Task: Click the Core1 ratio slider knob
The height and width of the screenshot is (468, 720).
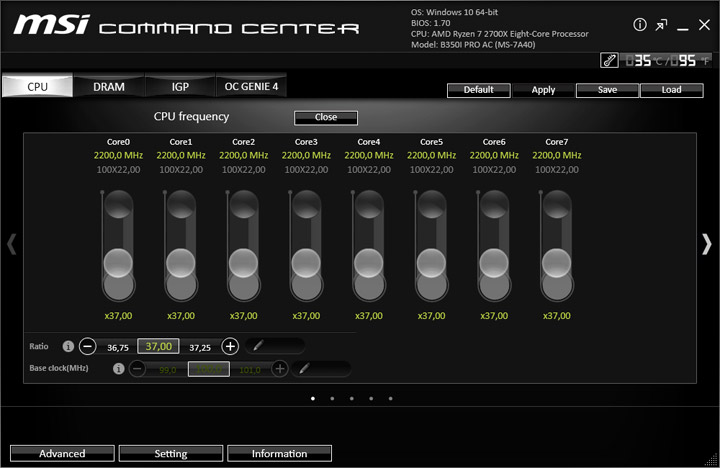Action: click(180, 263)
